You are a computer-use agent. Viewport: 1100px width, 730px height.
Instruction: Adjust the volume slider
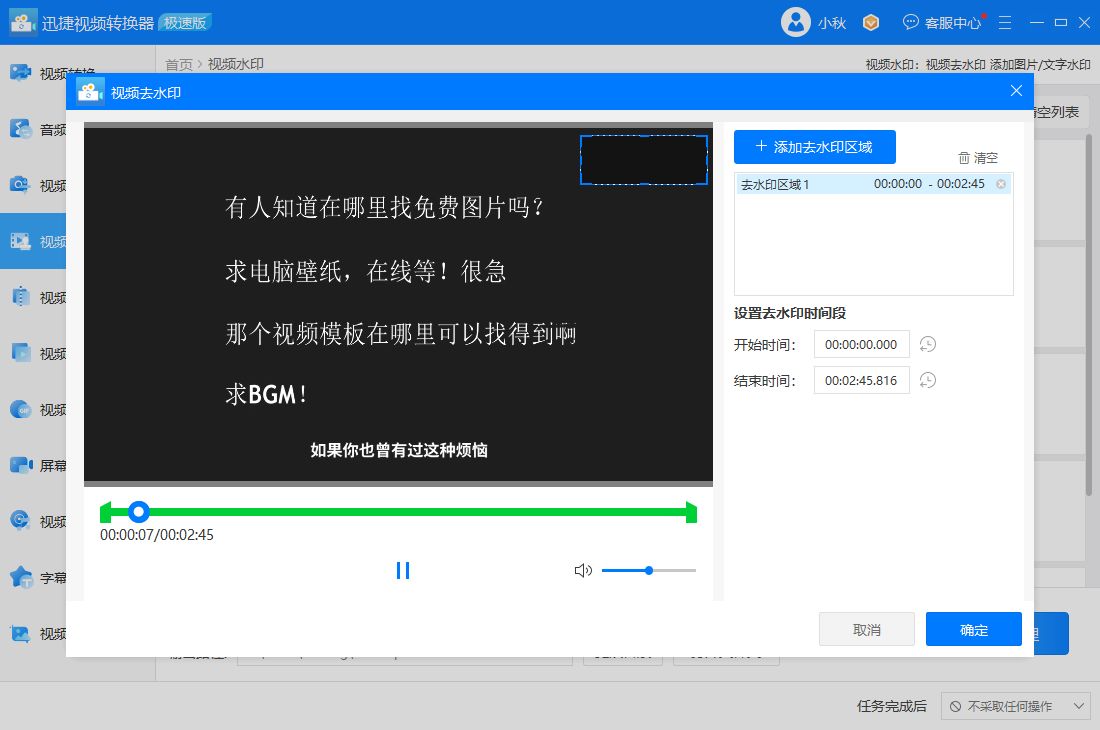point(648,570)
